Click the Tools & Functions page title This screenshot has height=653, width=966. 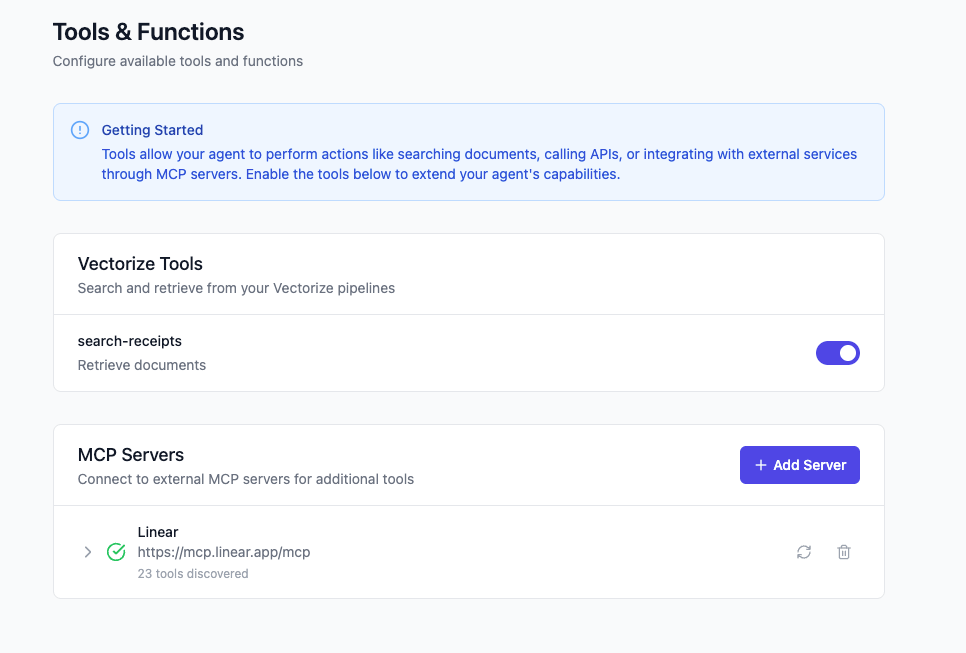point(148,32)
